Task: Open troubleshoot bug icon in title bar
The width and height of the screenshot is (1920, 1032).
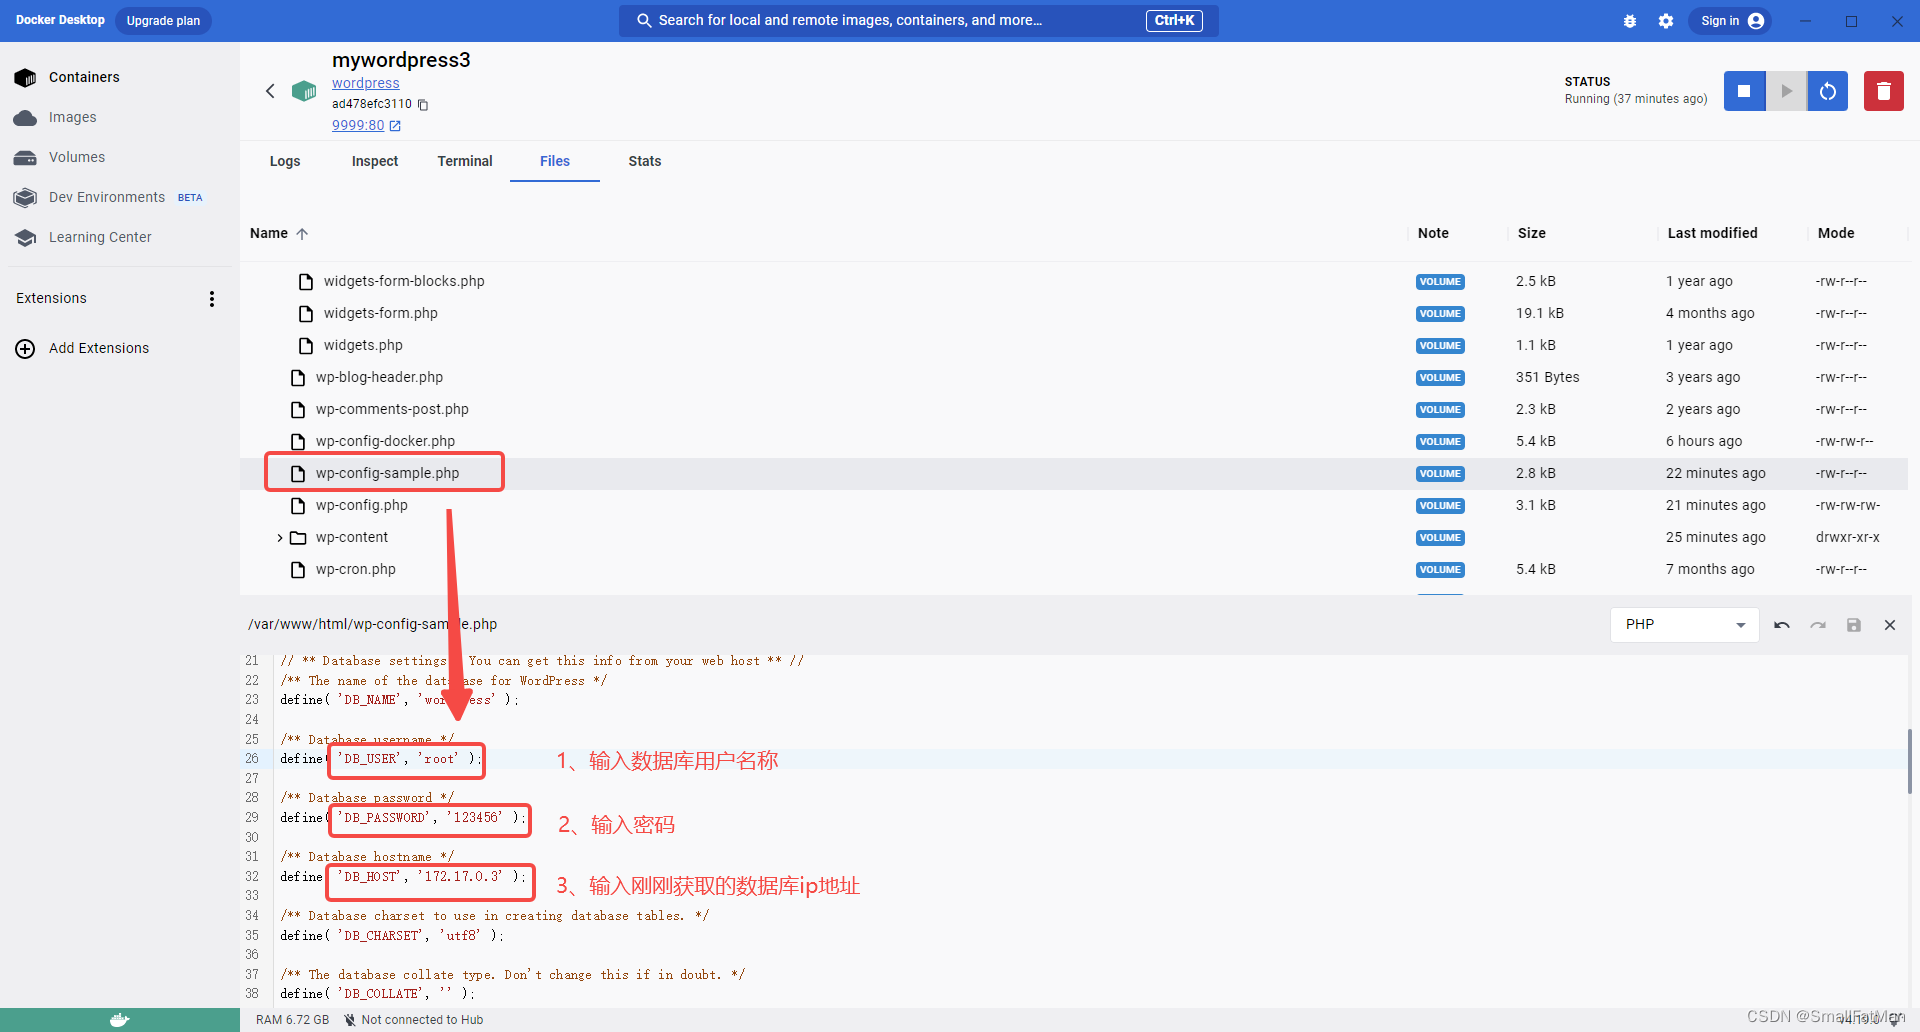Action: (x=1630, y=21)
